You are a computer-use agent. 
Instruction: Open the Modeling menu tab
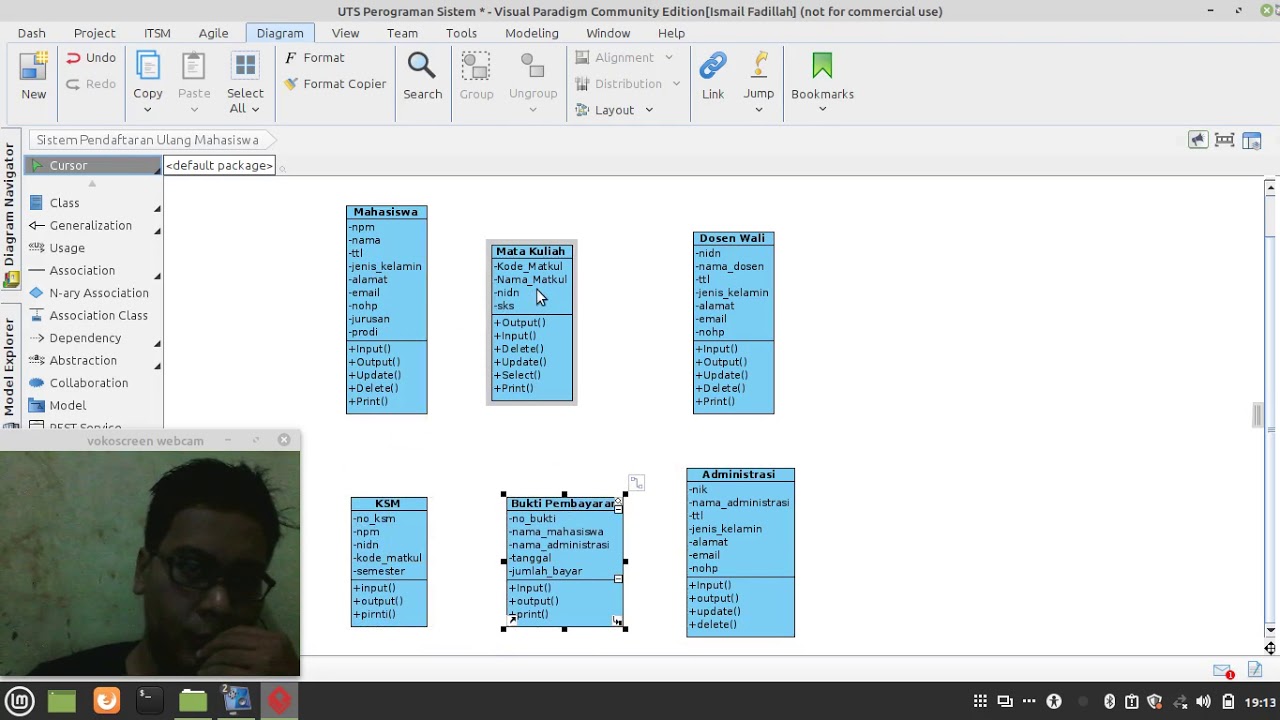[x=532, y=33]
